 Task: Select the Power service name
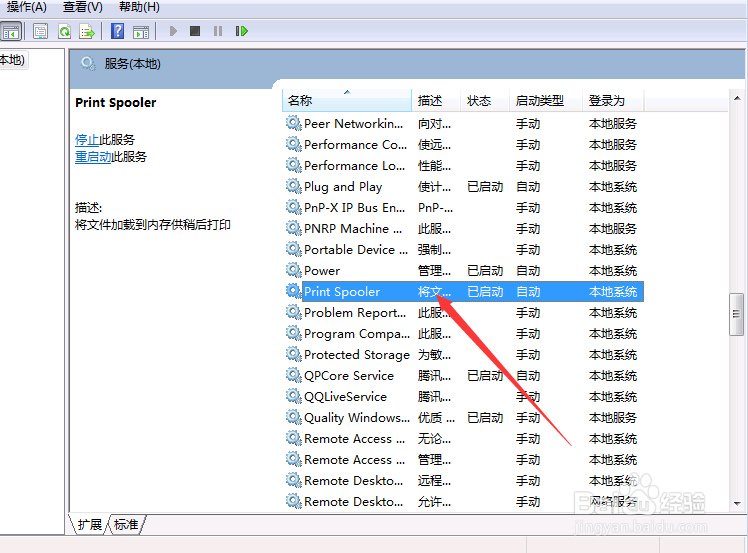322,271
